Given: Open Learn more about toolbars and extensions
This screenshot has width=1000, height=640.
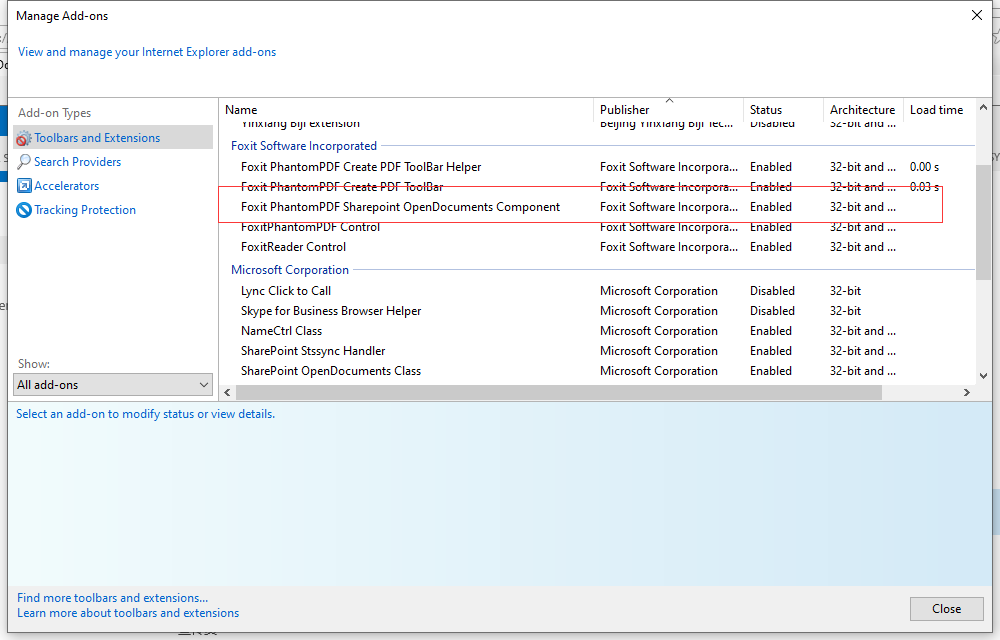Looking at the screenshot, I should coord(128,613).
